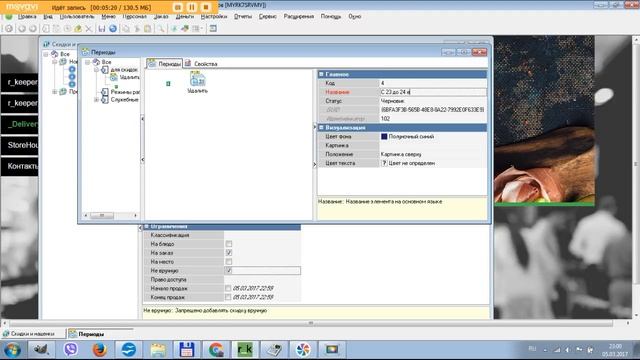This screenshot has width=640, height=360.
Task: Click the midnight blue Цвет фона swatch
Action: tap(384, 137)
